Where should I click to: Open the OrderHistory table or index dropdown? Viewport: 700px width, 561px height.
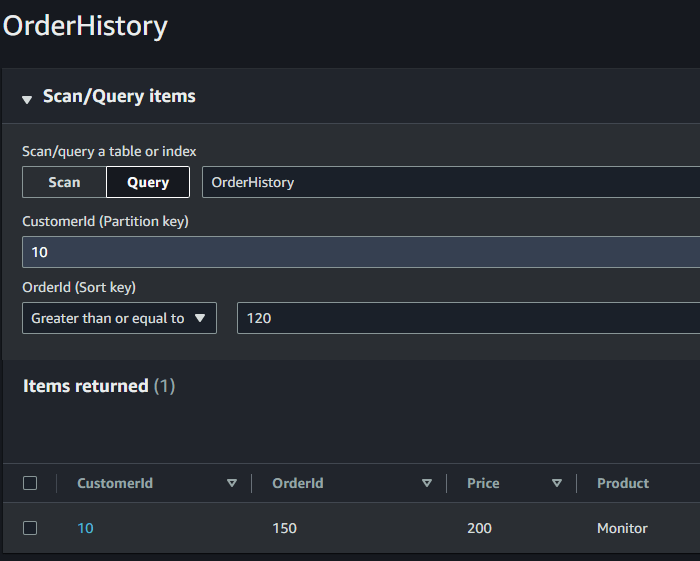click(x=450, y=182)
